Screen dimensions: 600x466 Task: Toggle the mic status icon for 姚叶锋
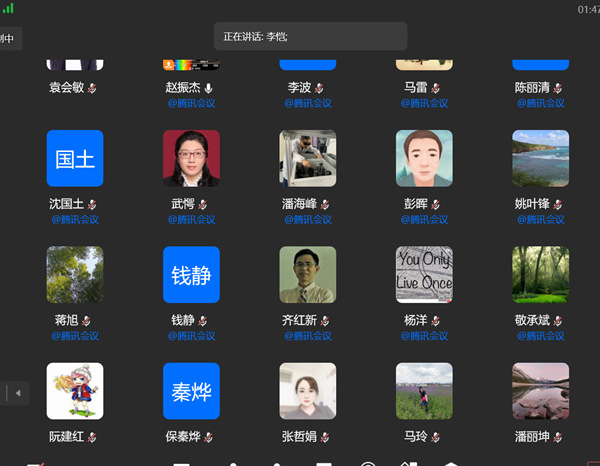coord(557,204)
